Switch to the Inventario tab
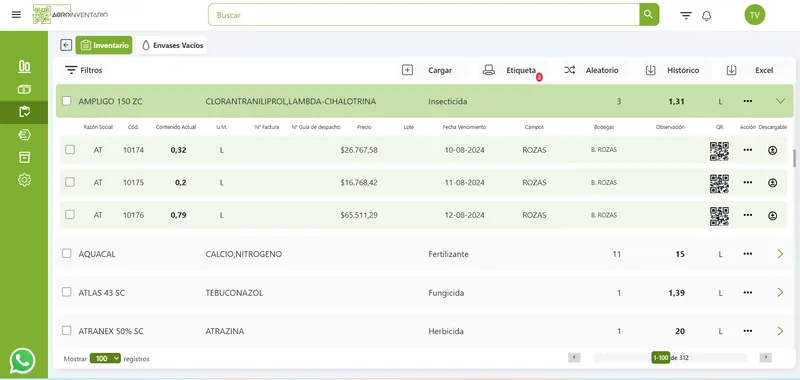The width and height of the screenshot is (800, 380). (x=104, y=45)
